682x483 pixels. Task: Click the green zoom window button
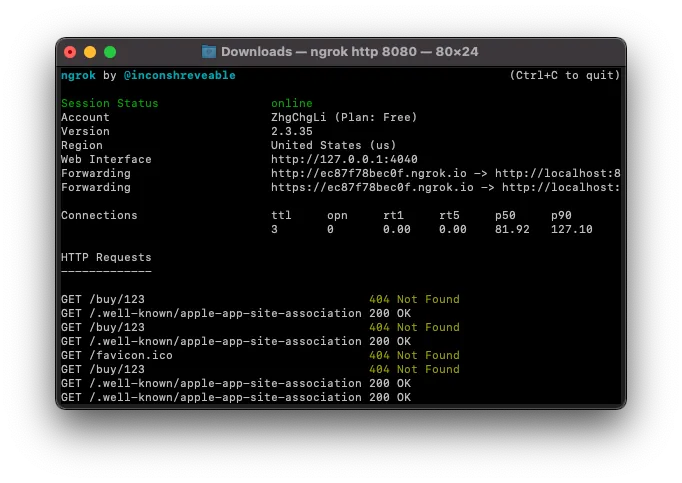click(x=110, y=52)
